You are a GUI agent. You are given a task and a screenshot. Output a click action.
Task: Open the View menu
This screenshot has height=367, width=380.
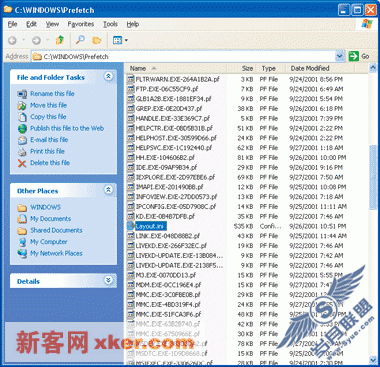(52, 24)
